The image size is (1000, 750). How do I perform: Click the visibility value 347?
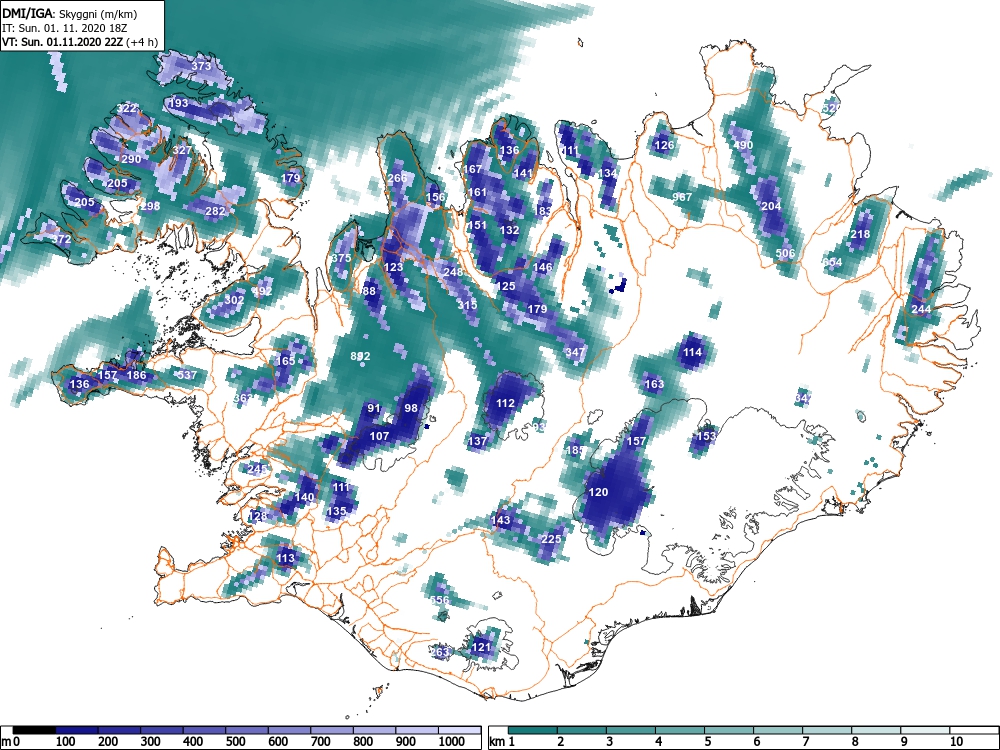coord(575,351)
